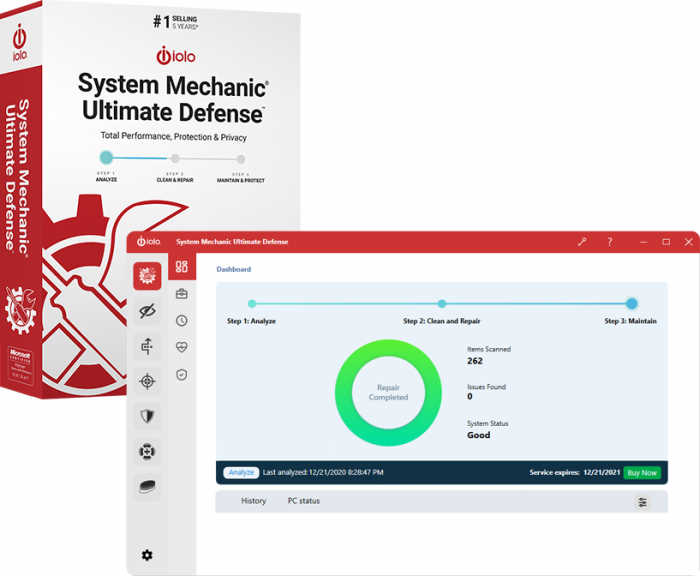This screenshot has width=700, height=576.
Task: Click the iolo logo in the title bar
Action: pos(149,242)
